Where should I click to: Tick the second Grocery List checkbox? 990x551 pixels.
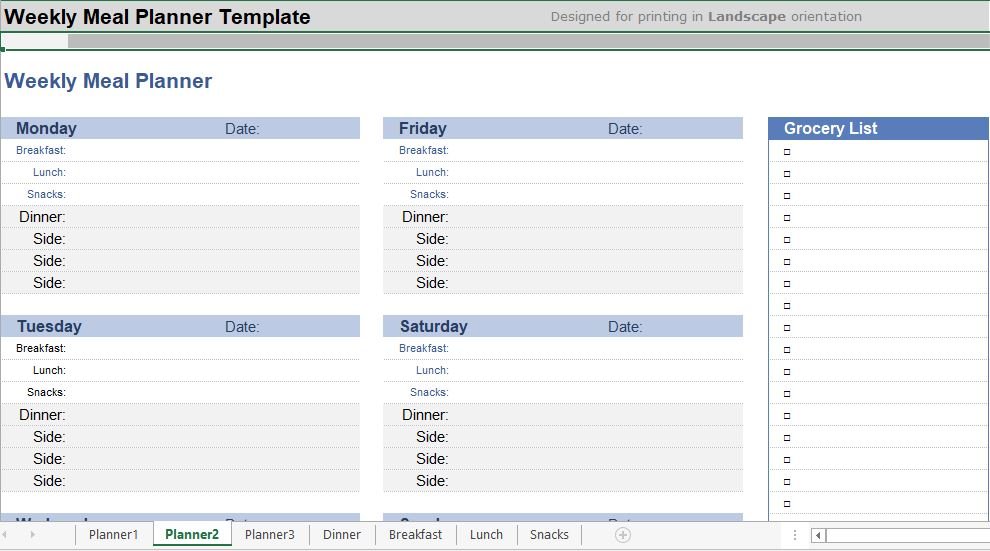[787, 174]
